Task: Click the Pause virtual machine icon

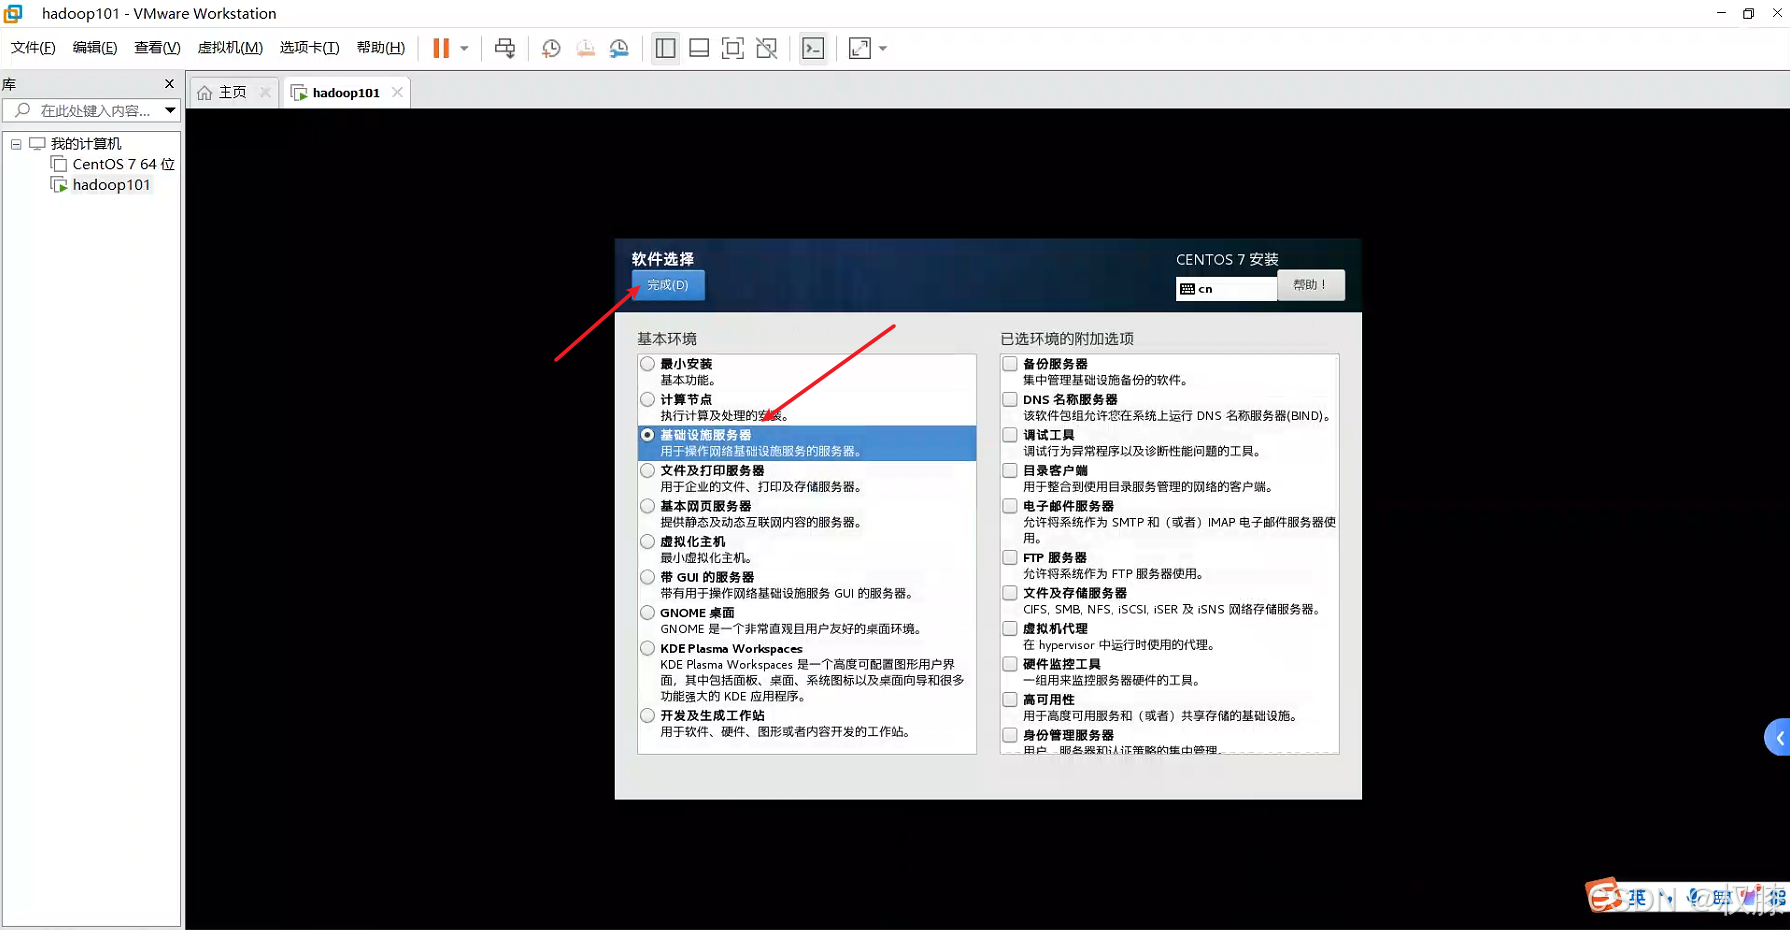Action: 440,48
